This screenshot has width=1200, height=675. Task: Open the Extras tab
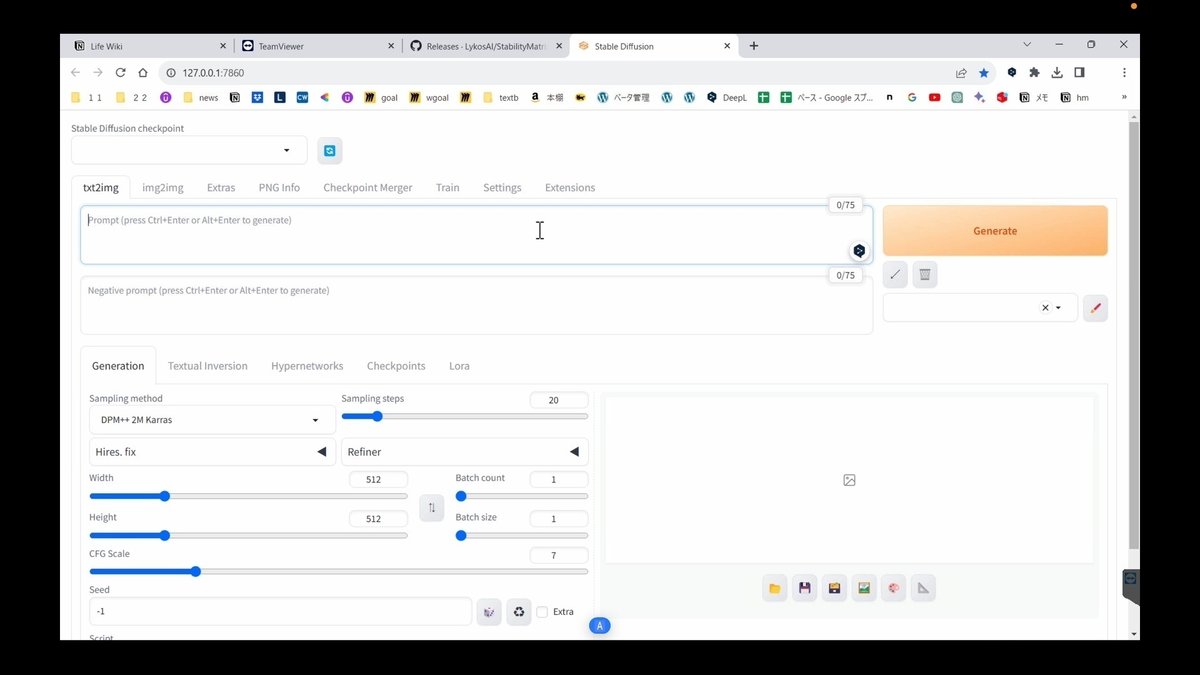pos(221,188)
